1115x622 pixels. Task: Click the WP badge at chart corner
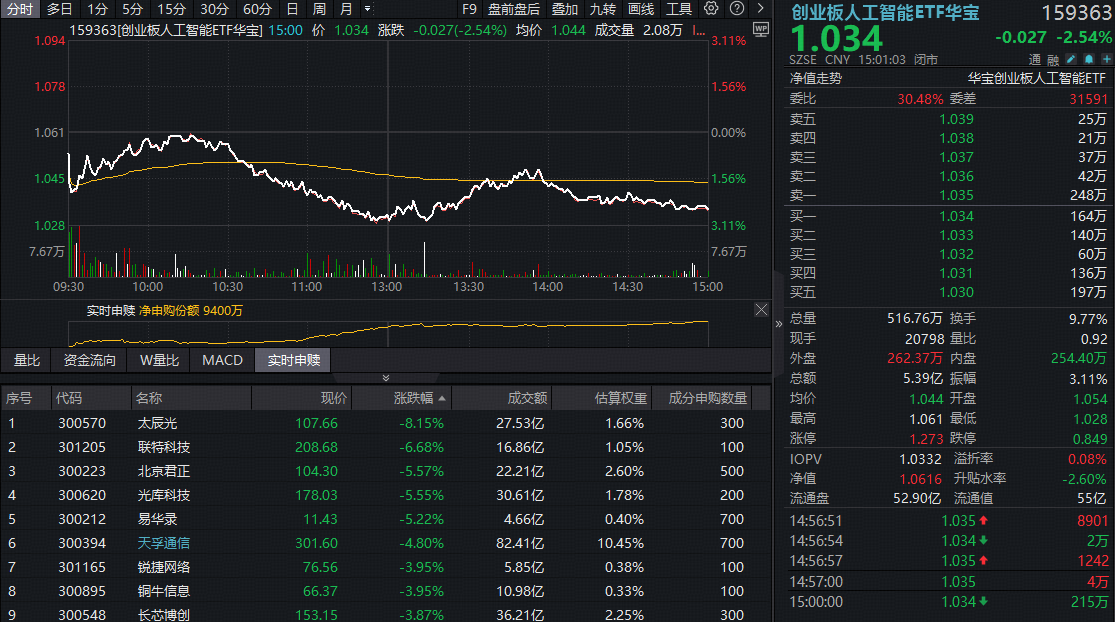coord(760,29)
